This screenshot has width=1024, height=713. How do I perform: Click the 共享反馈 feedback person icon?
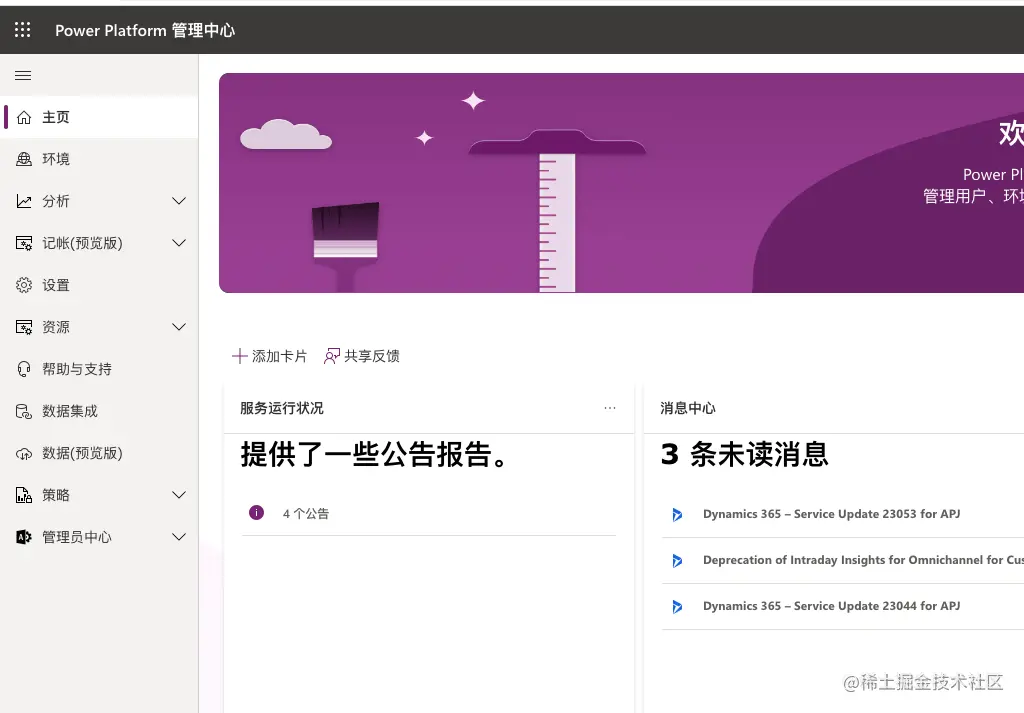point(332,356)
